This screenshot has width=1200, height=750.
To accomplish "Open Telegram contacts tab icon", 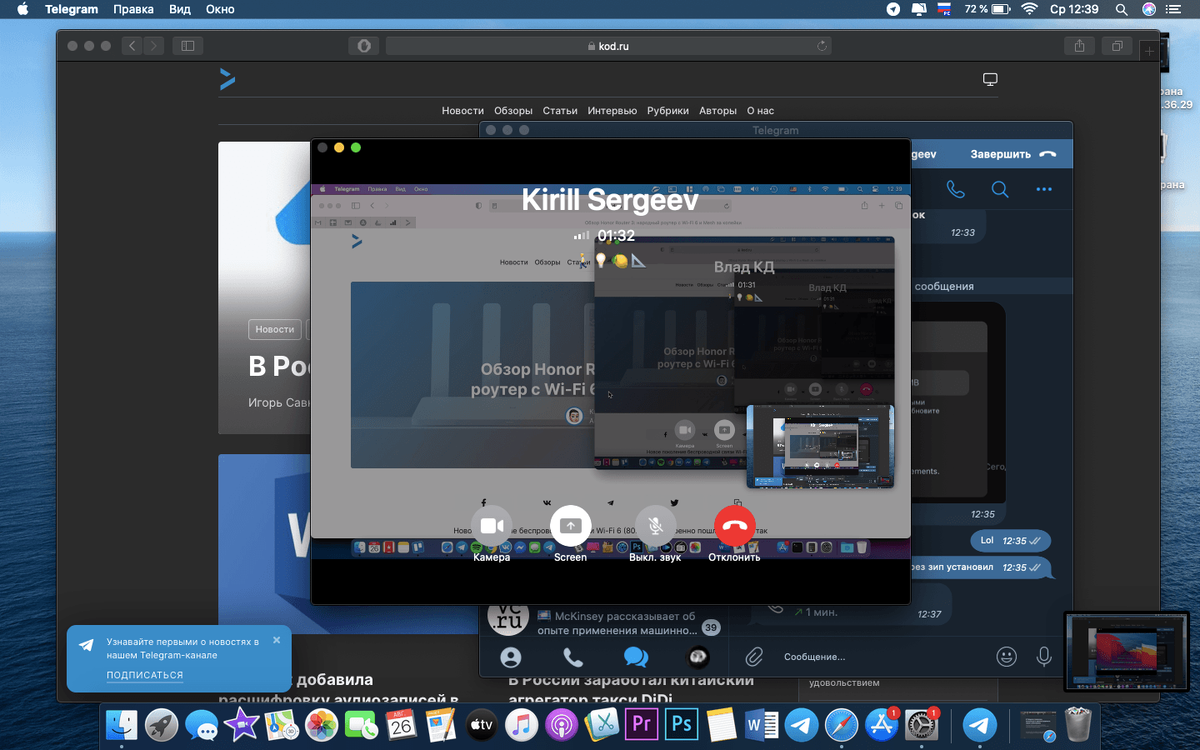I will tap(511, 657).
